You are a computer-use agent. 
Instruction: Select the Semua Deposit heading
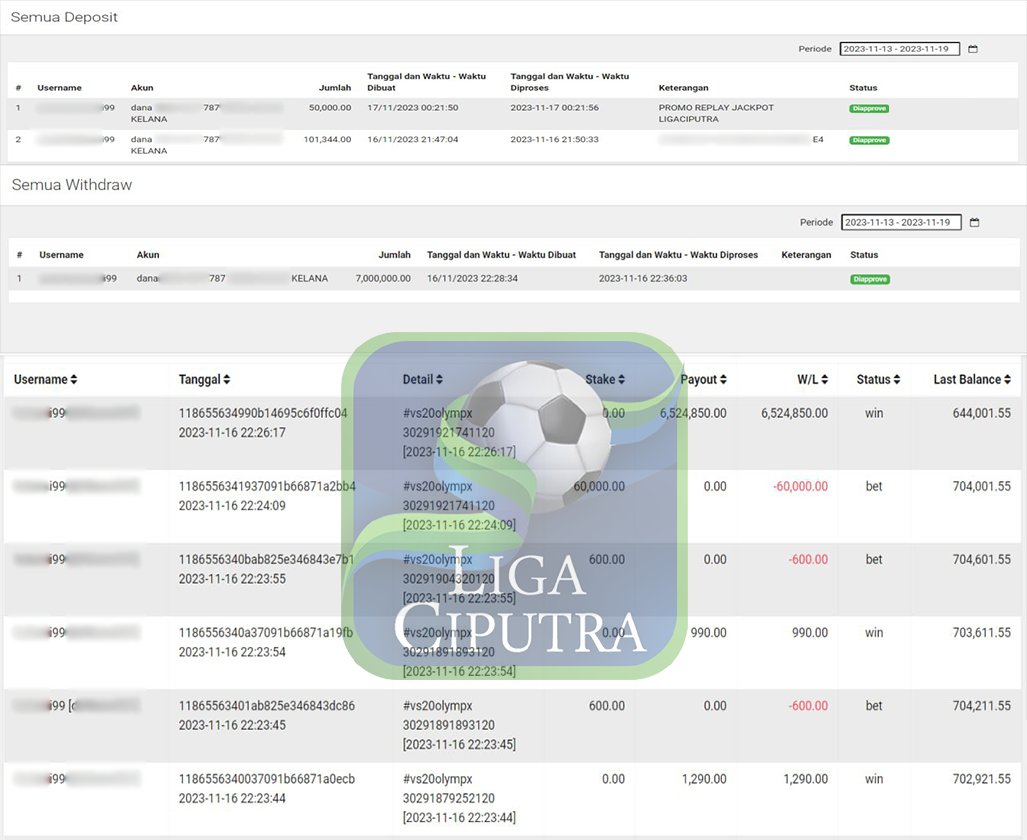64,17
